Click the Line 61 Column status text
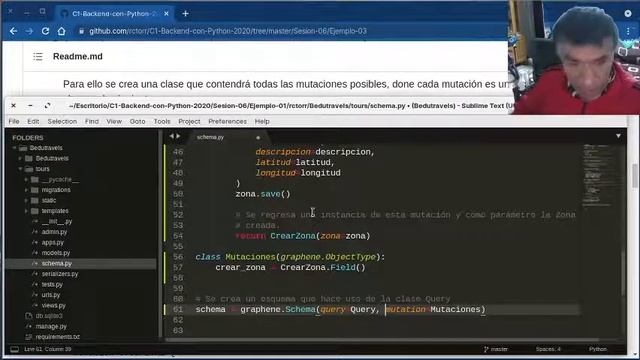The height and width of the screenshot is (360, 640). [48, 349]
